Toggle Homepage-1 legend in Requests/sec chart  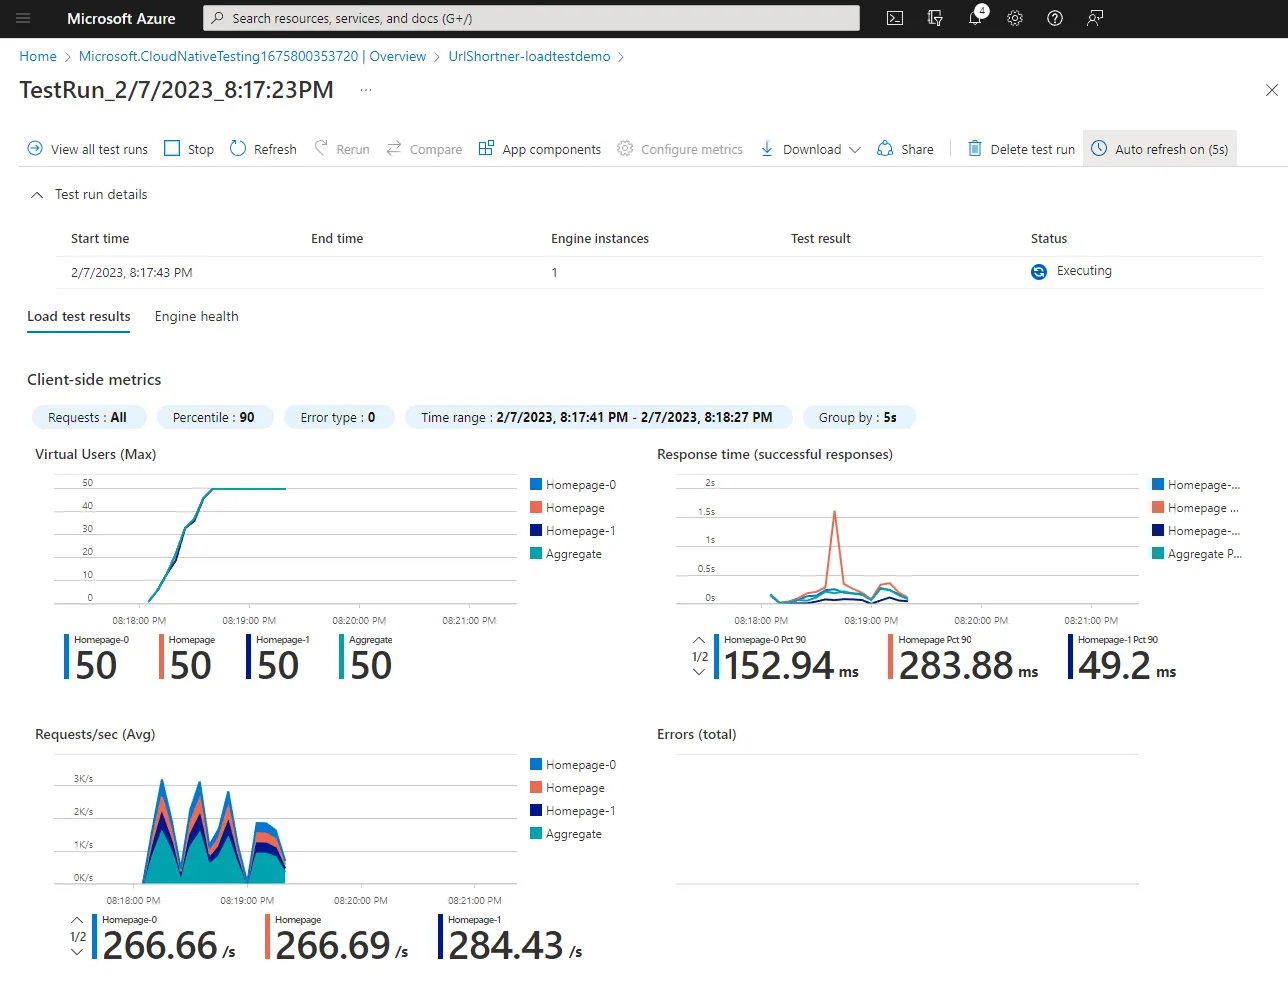click(573, 811)
